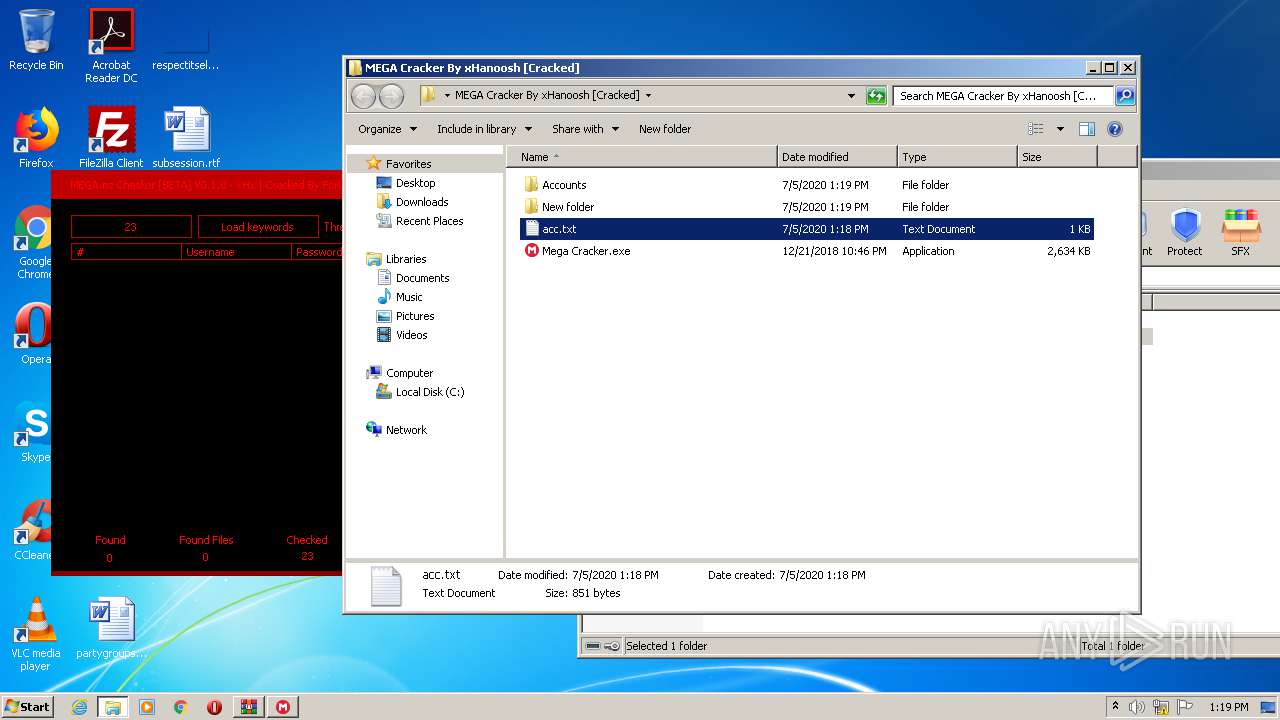1280x720 pixels.
Task: Open partygroups document on desktop
Action: 111,628
